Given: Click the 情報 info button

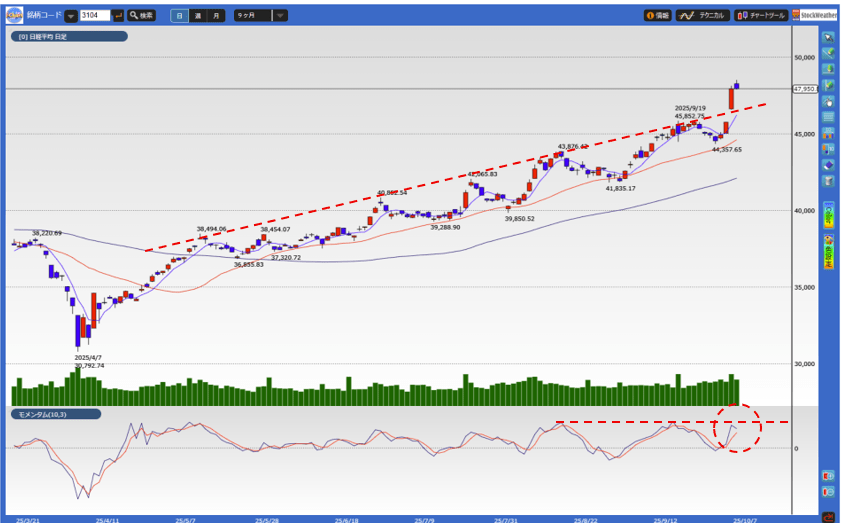Looking at the screenshot, I should point(657,16).
